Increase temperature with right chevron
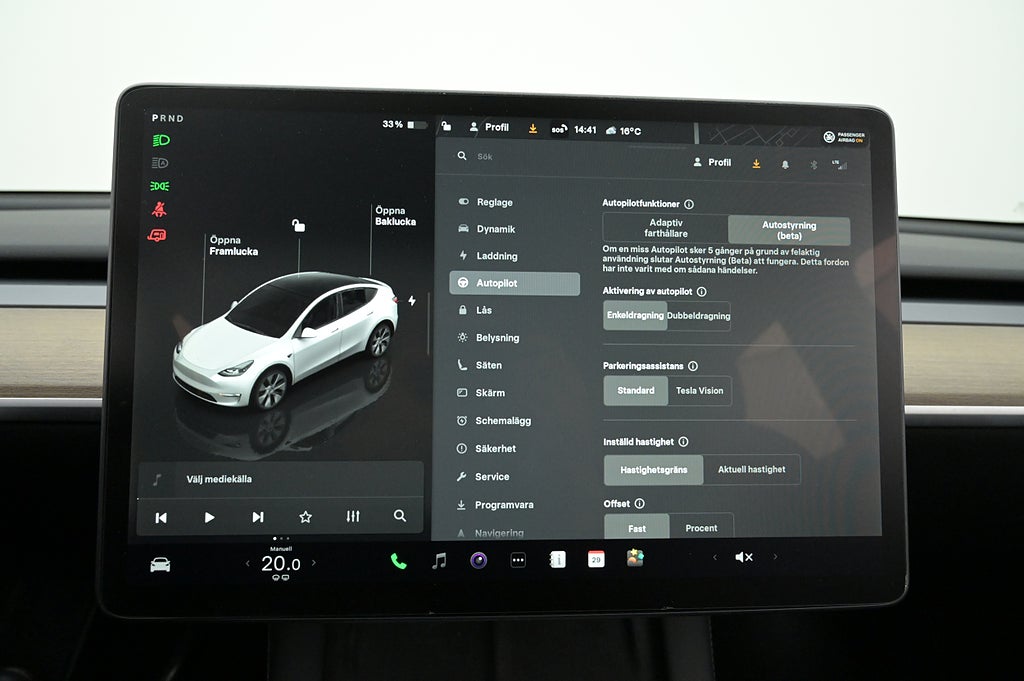This screenshot has height=681, width=1024. click(313, 563)
